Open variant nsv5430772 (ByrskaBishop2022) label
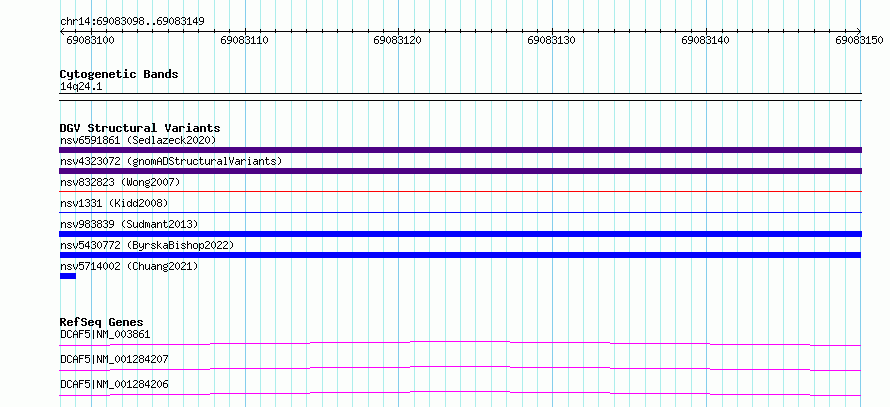 click(x=147, y=245)
